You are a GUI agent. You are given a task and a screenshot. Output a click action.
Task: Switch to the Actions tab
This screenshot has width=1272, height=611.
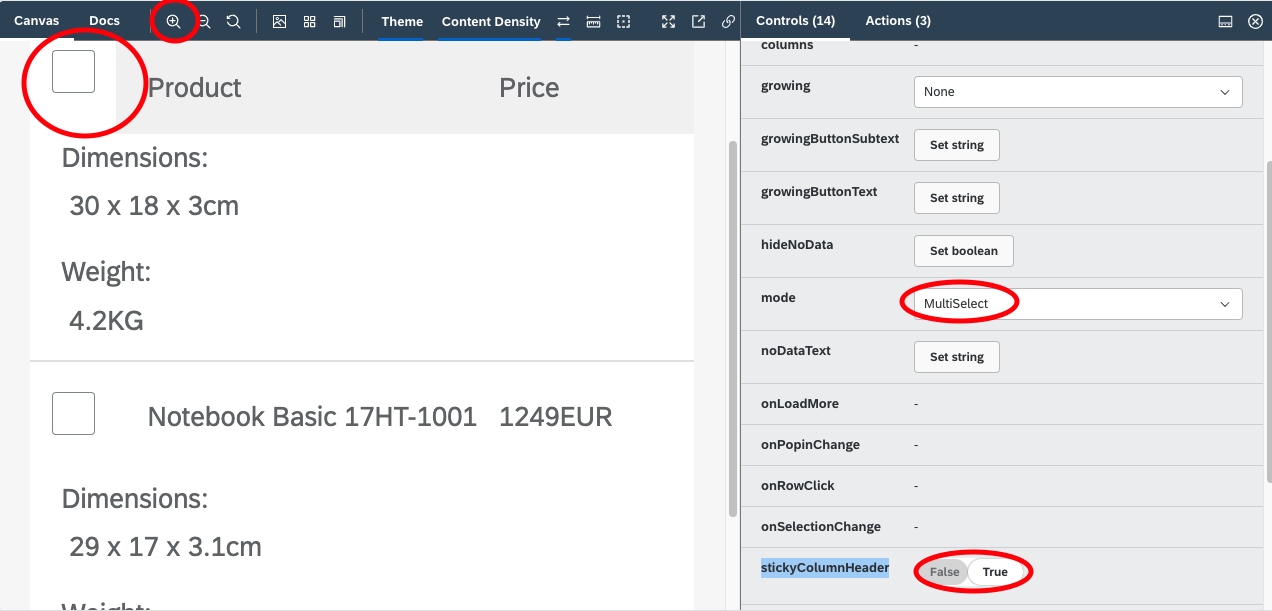coord(897,20)
